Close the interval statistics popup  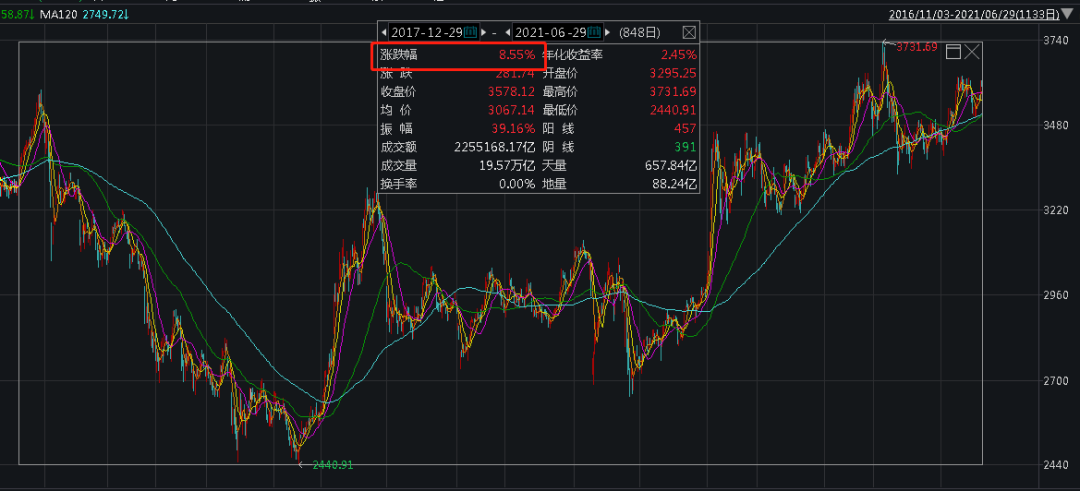click(689, 32)
